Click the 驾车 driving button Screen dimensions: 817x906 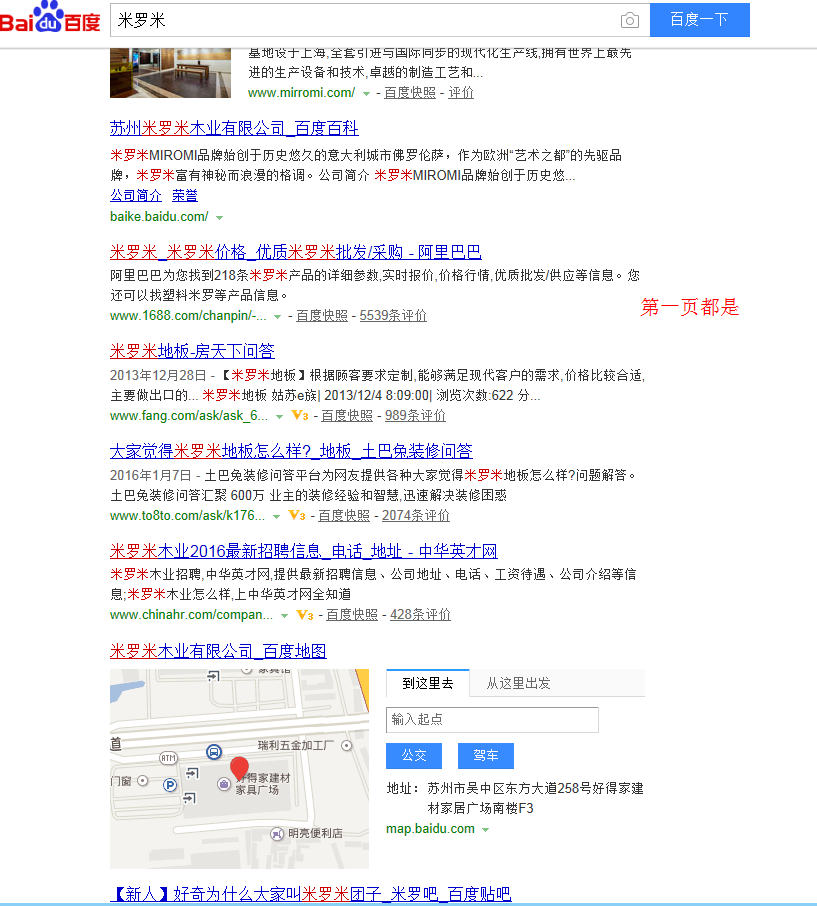coord(486,756)
